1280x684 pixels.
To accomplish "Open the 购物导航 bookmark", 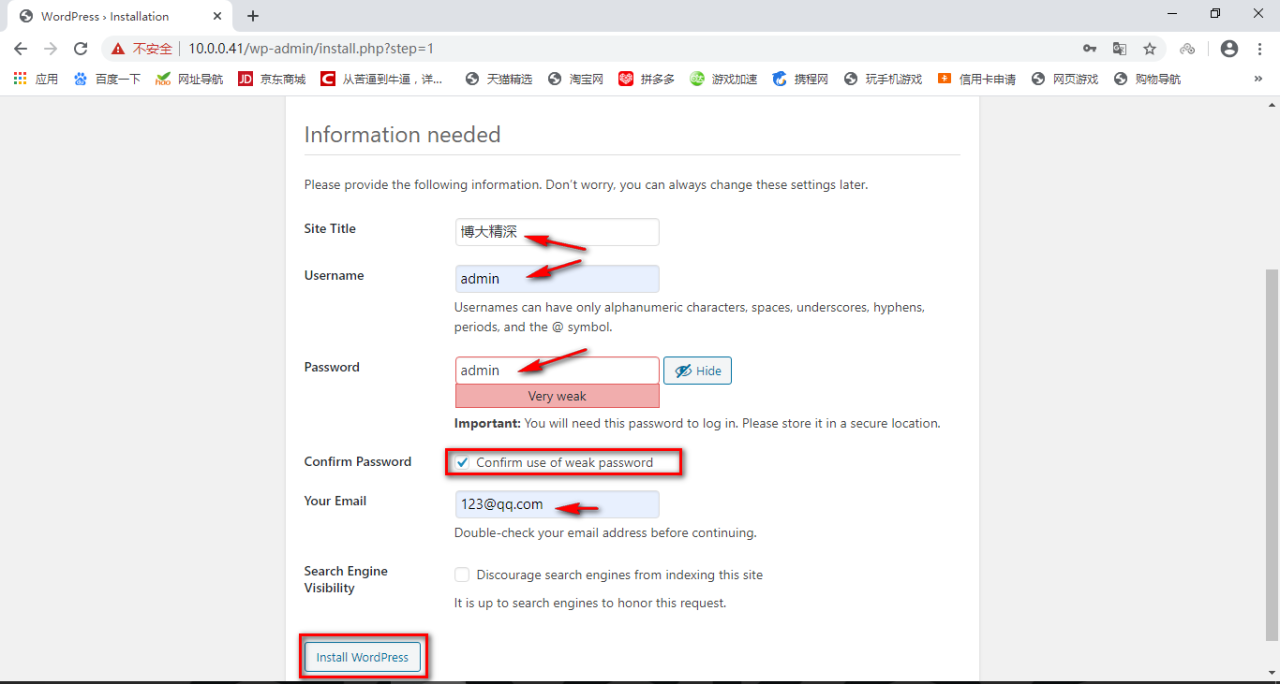I will point(1147,79).
